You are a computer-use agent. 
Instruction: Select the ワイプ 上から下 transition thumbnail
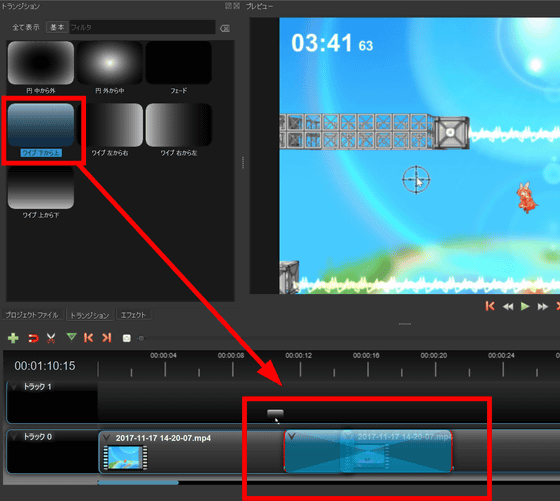[41, 187]
